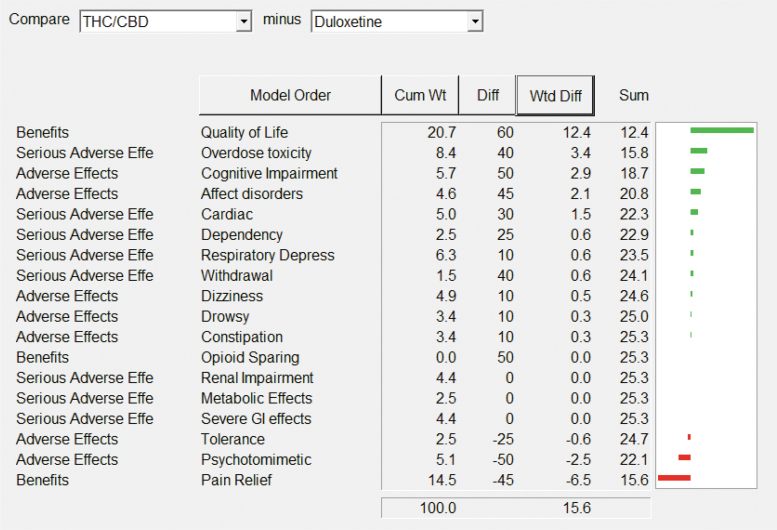Select the Constipation row label

[x=242, y=337]
